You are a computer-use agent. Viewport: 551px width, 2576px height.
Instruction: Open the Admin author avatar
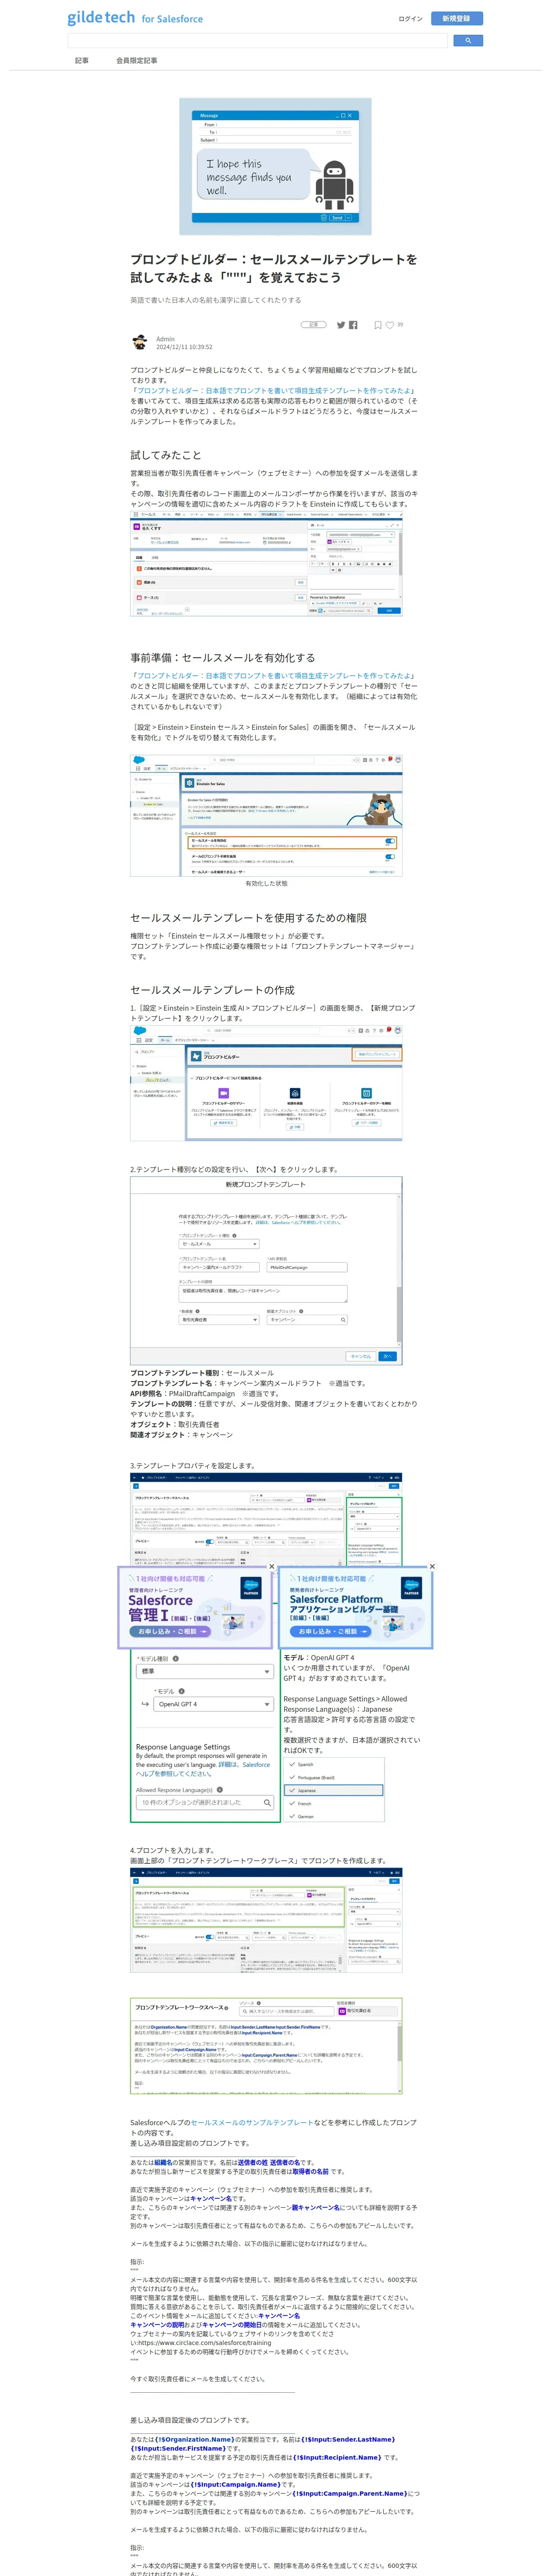pos(140,343)
